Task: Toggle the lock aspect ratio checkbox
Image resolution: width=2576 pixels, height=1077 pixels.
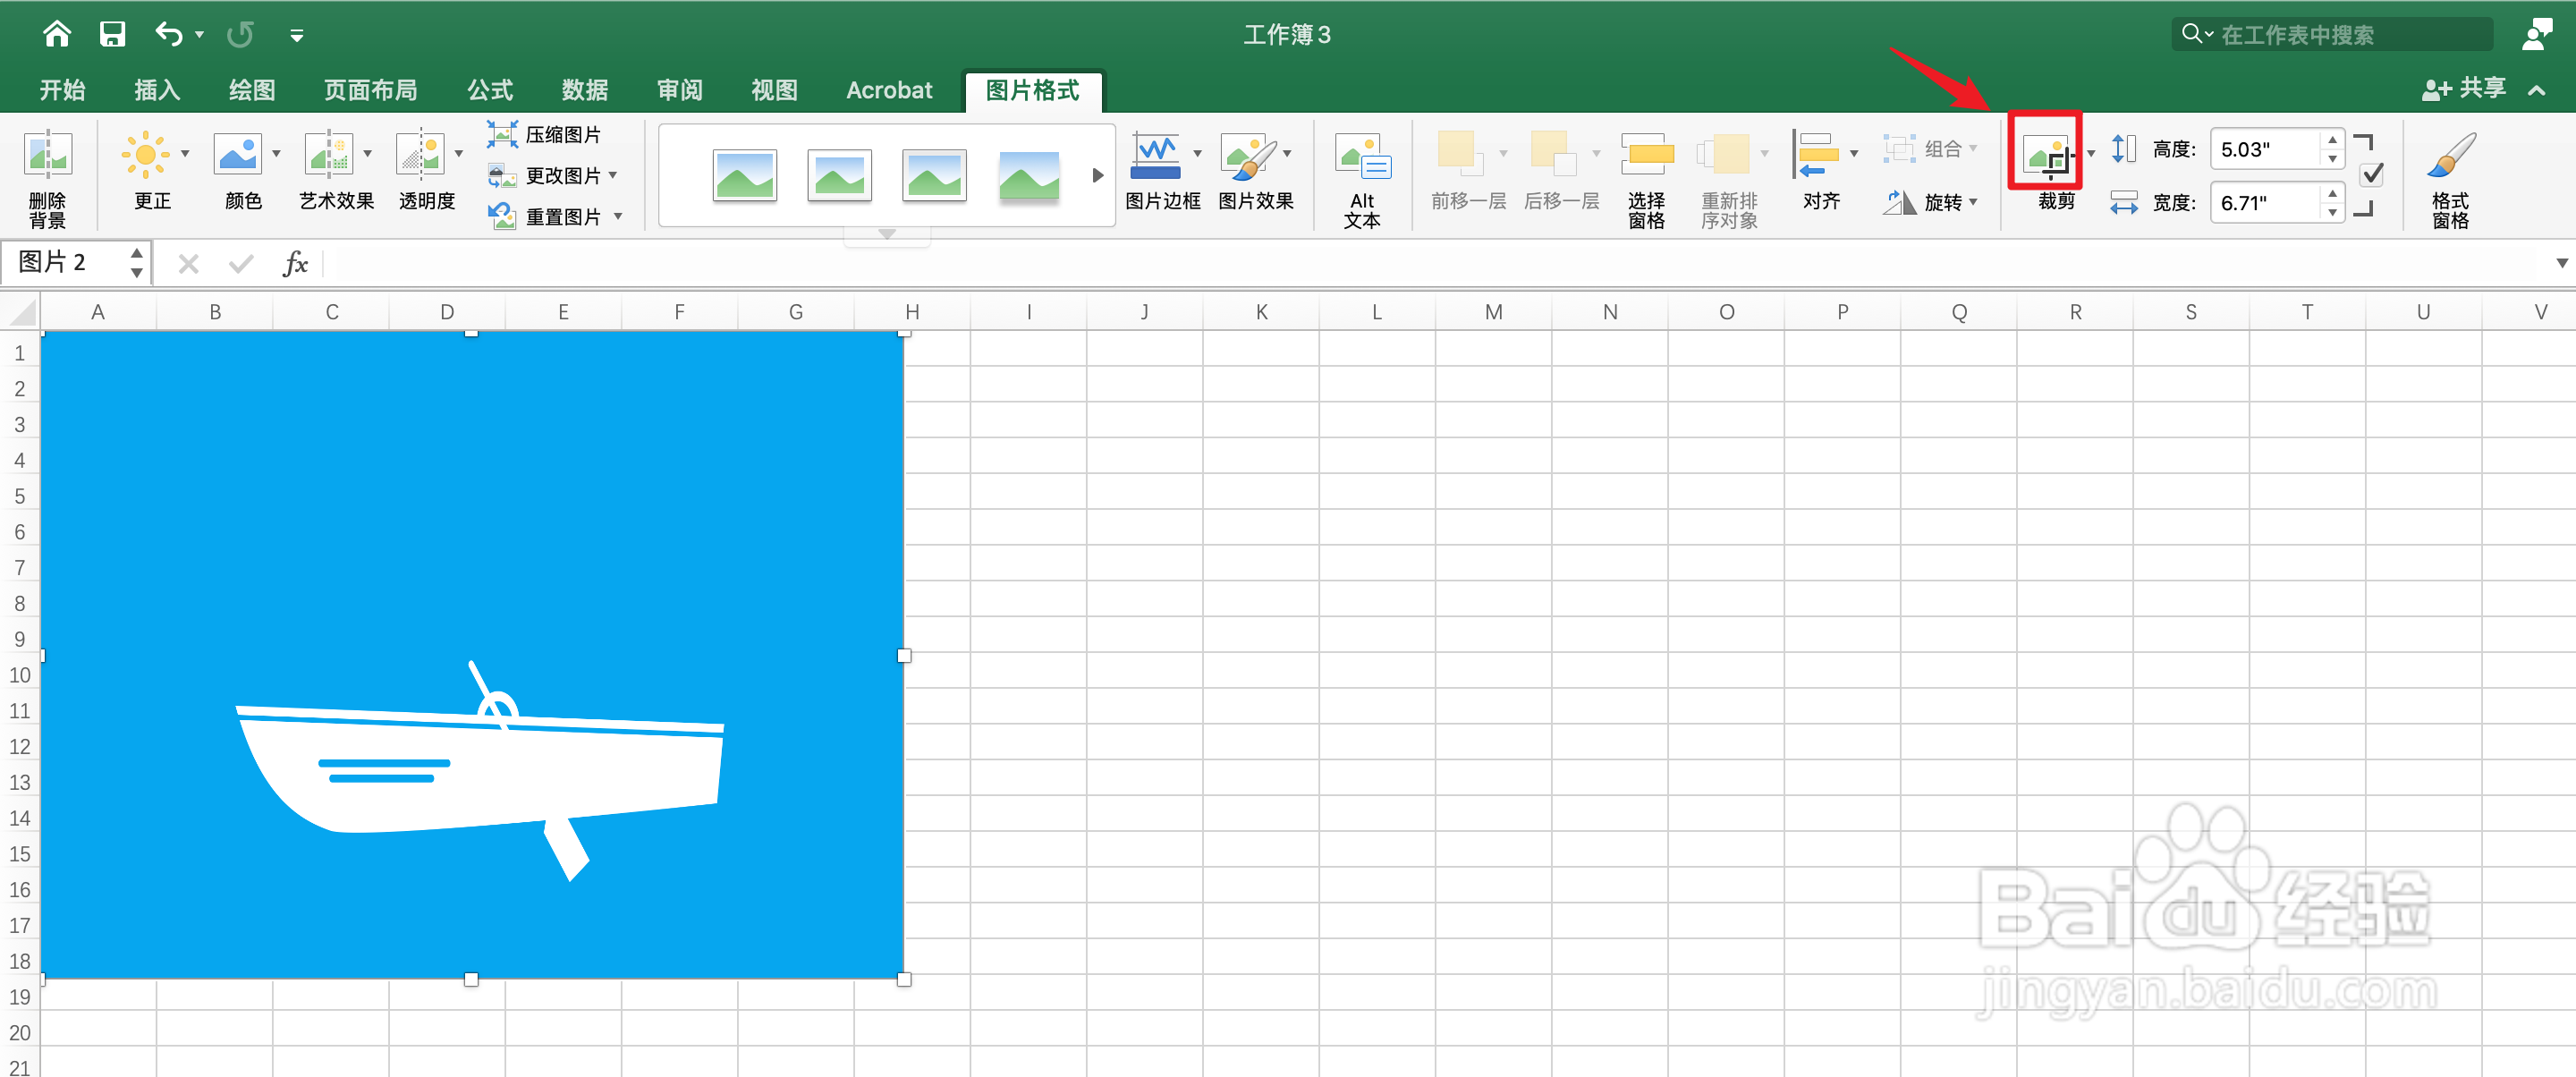Action: (2371, 175)
